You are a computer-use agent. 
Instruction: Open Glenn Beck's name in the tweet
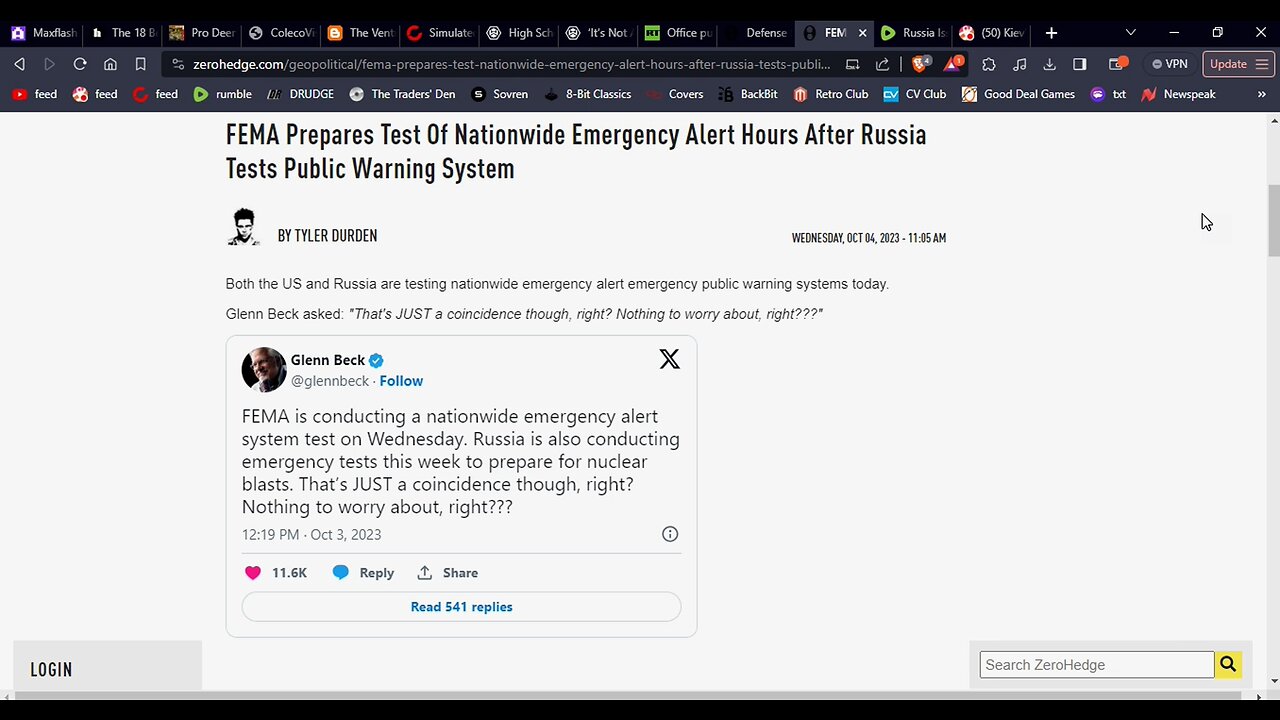(328, 360)
